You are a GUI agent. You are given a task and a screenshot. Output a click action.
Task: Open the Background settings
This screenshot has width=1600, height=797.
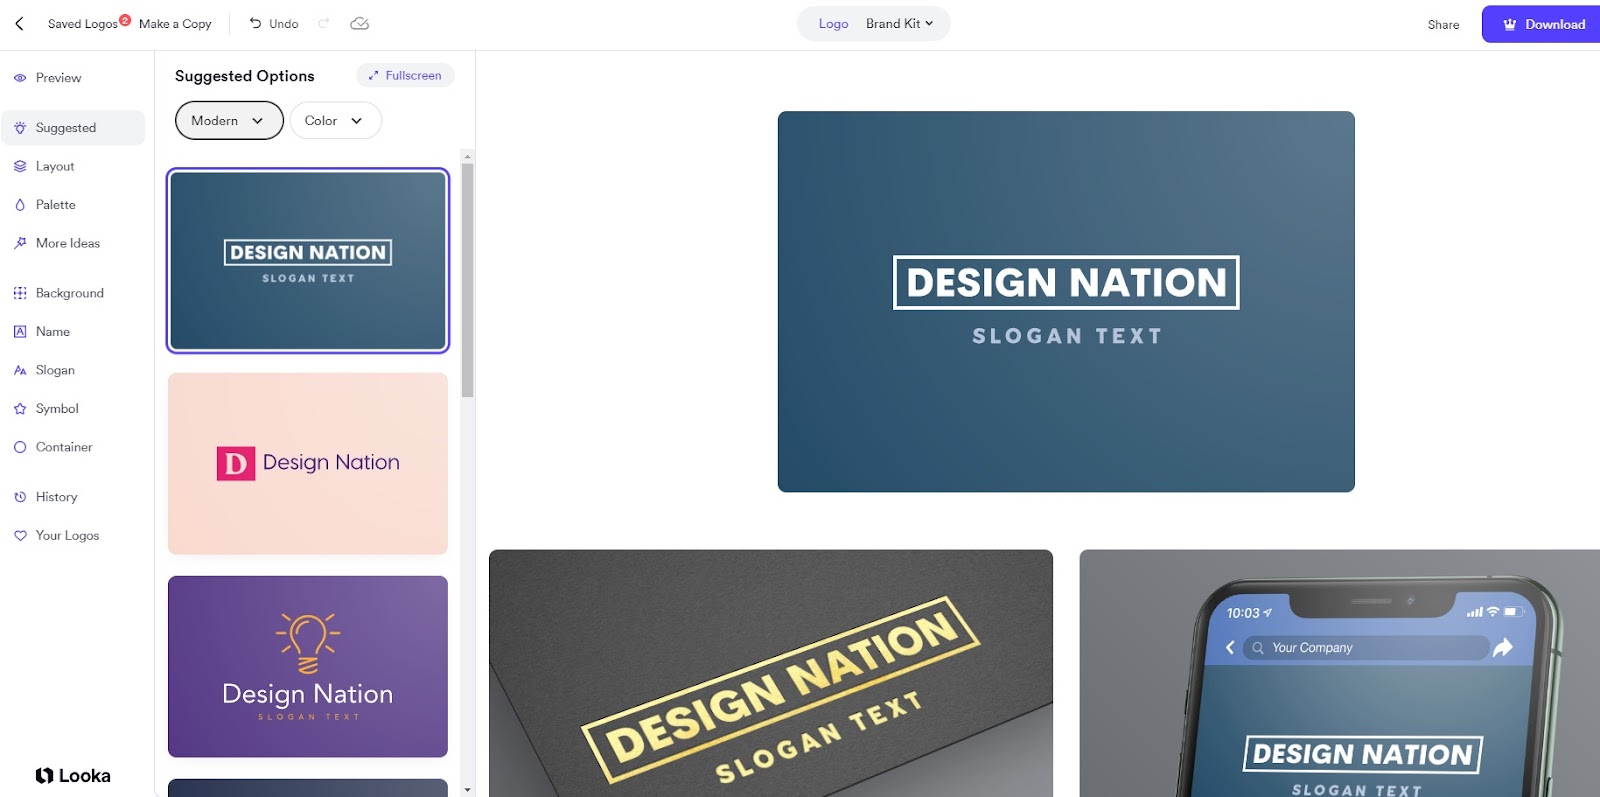point(74,293)
